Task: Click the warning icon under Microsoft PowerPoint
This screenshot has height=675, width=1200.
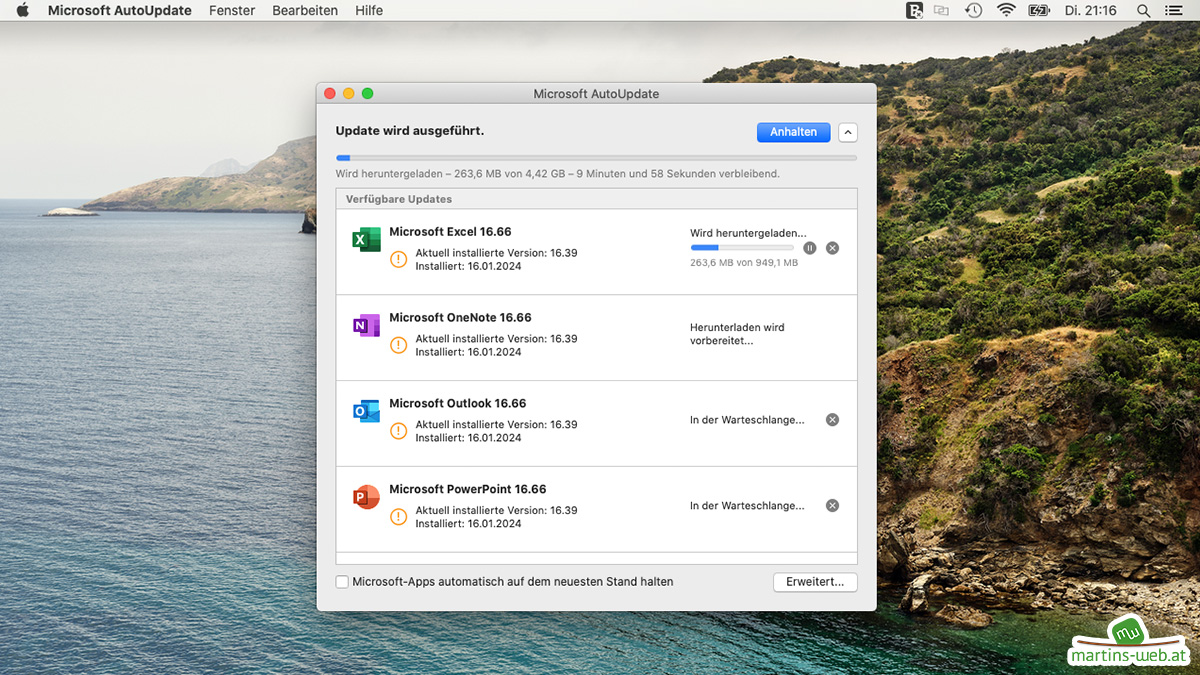Action: click(398, 517)
